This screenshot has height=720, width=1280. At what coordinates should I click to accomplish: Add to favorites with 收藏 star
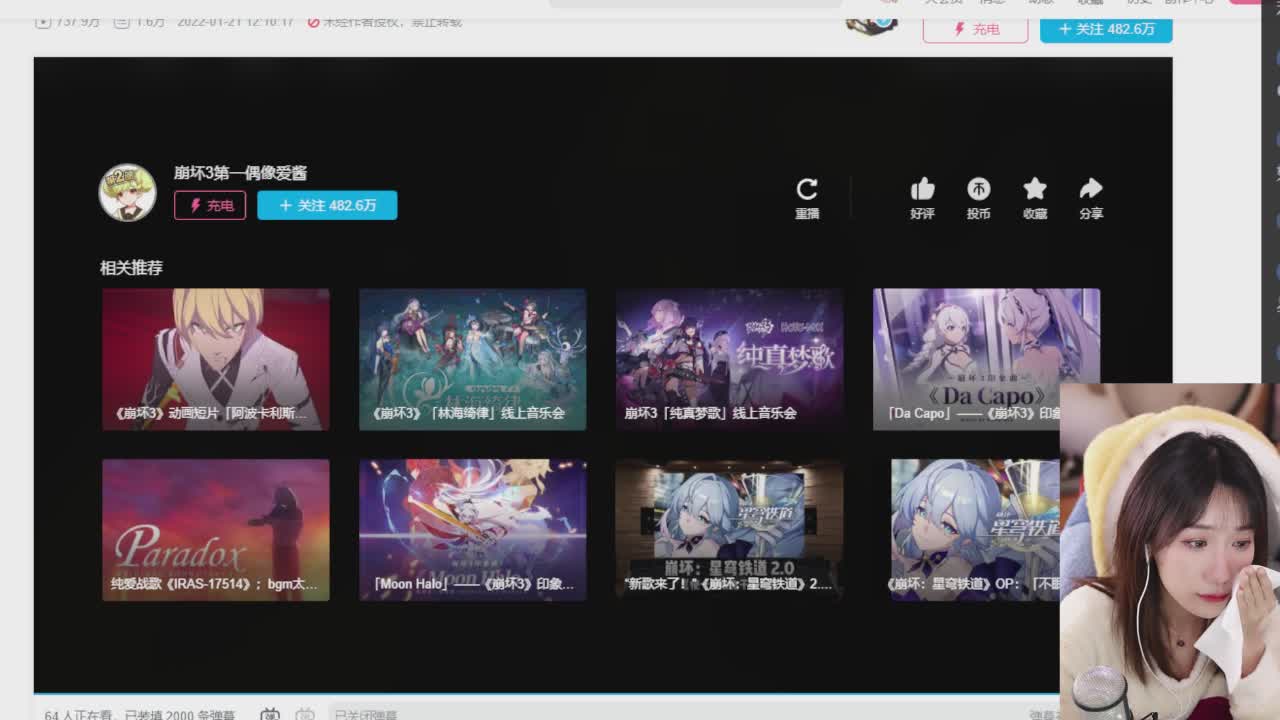1035,189
